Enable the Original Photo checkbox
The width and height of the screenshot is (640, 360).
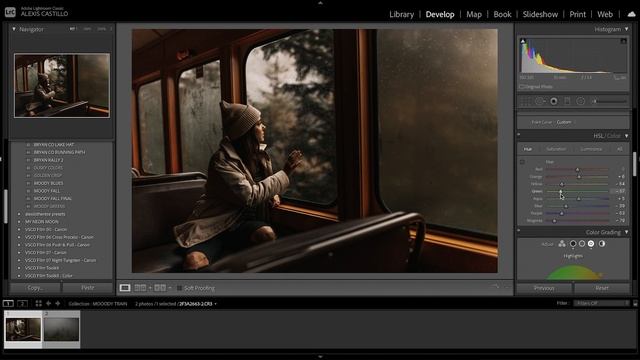(x=521, y=87)
